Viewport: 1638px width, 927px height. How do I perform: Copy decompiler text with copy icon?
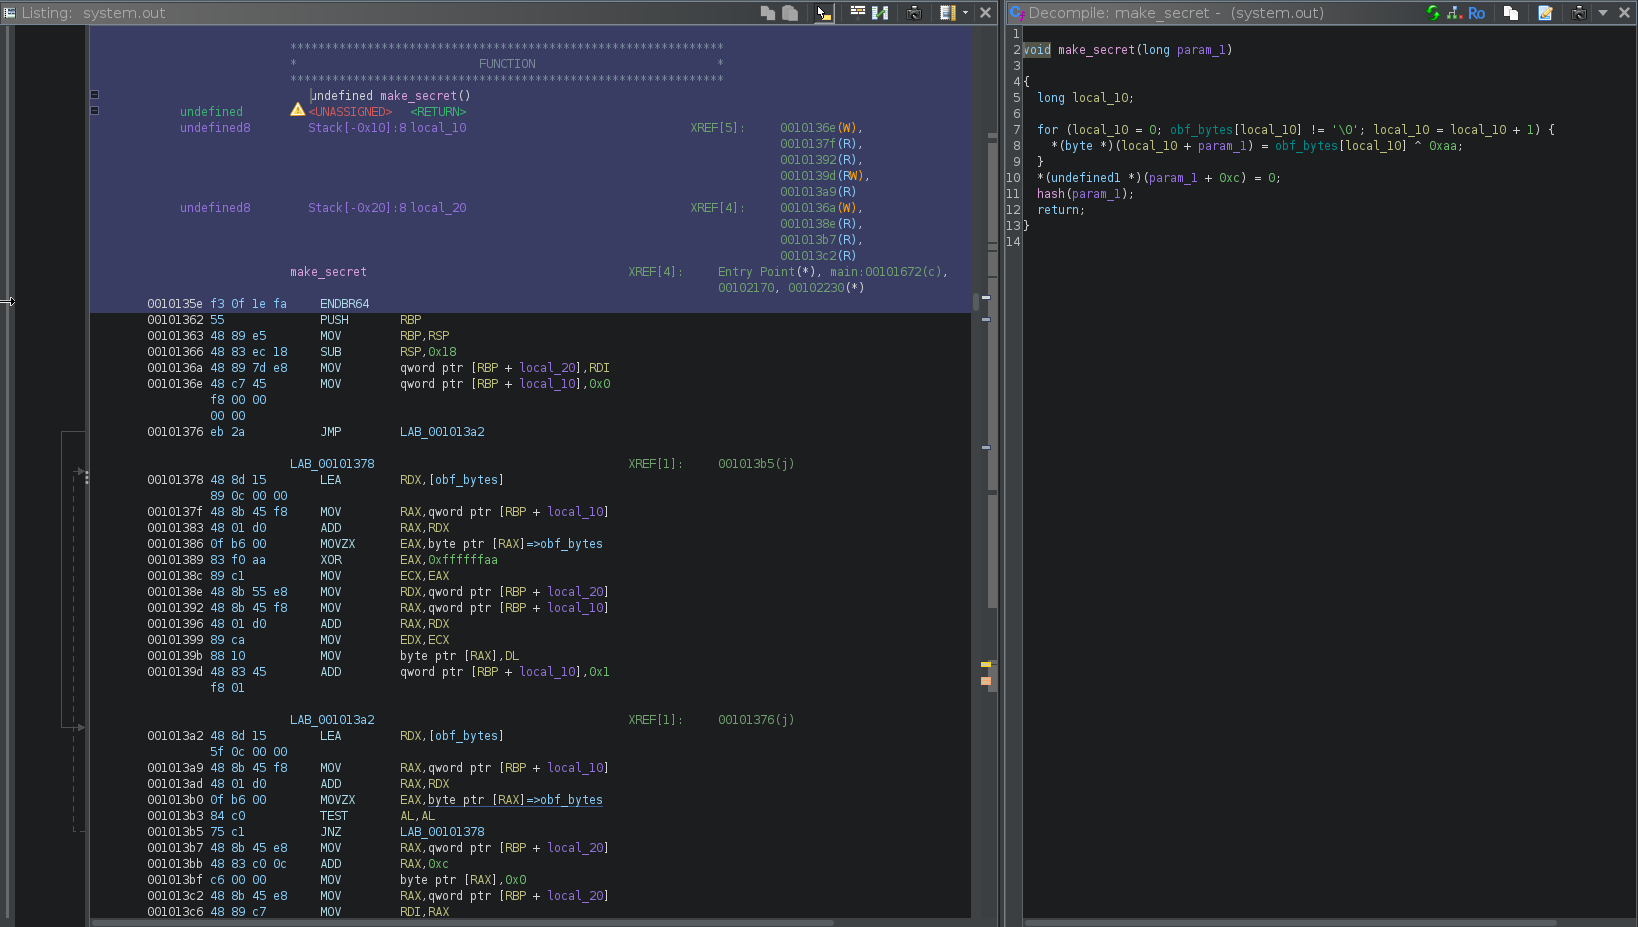[x=1511, y=13]
